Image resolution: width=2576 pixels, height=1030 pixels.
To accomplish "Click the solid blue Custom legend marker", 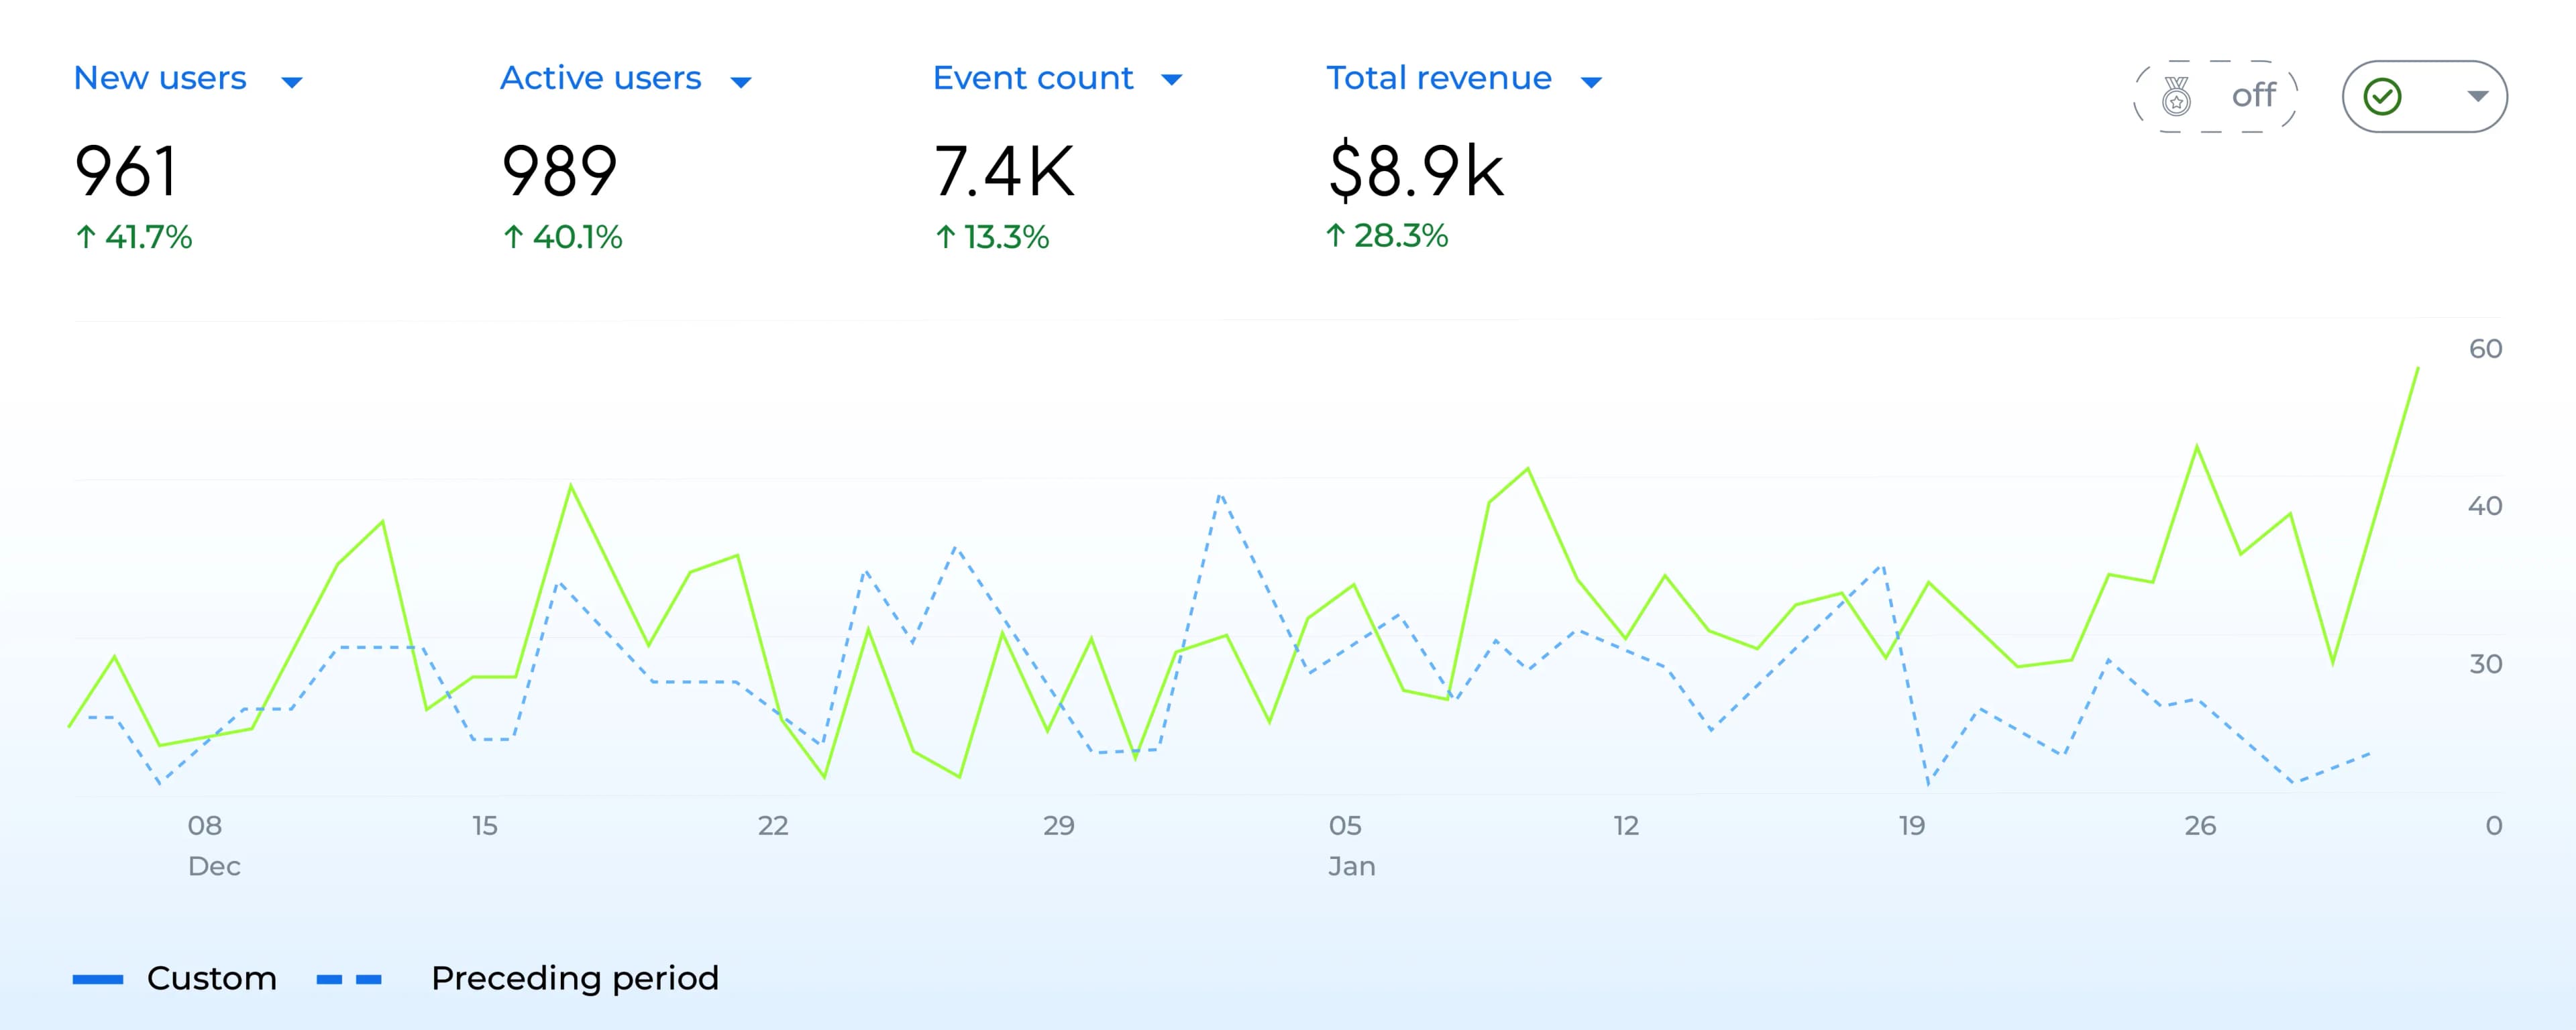I will (x=98, y=979).
